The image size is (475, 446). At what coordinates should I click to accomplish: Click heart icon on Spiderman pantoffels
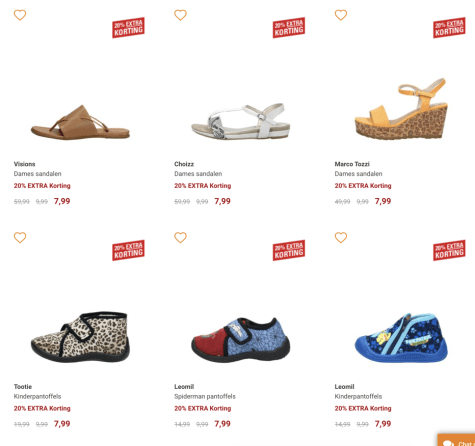(180, 238)
